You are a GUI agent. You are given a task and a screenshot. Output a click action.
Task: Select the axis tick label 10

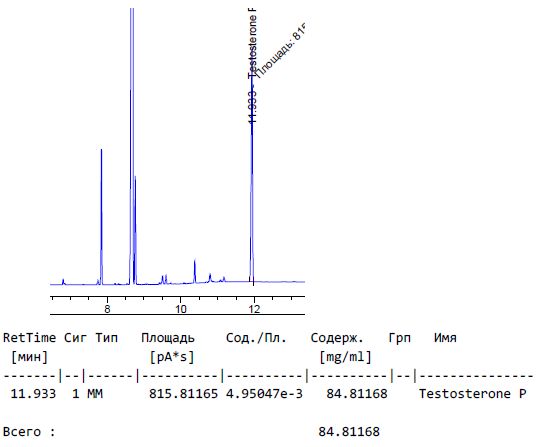[180, 308]
